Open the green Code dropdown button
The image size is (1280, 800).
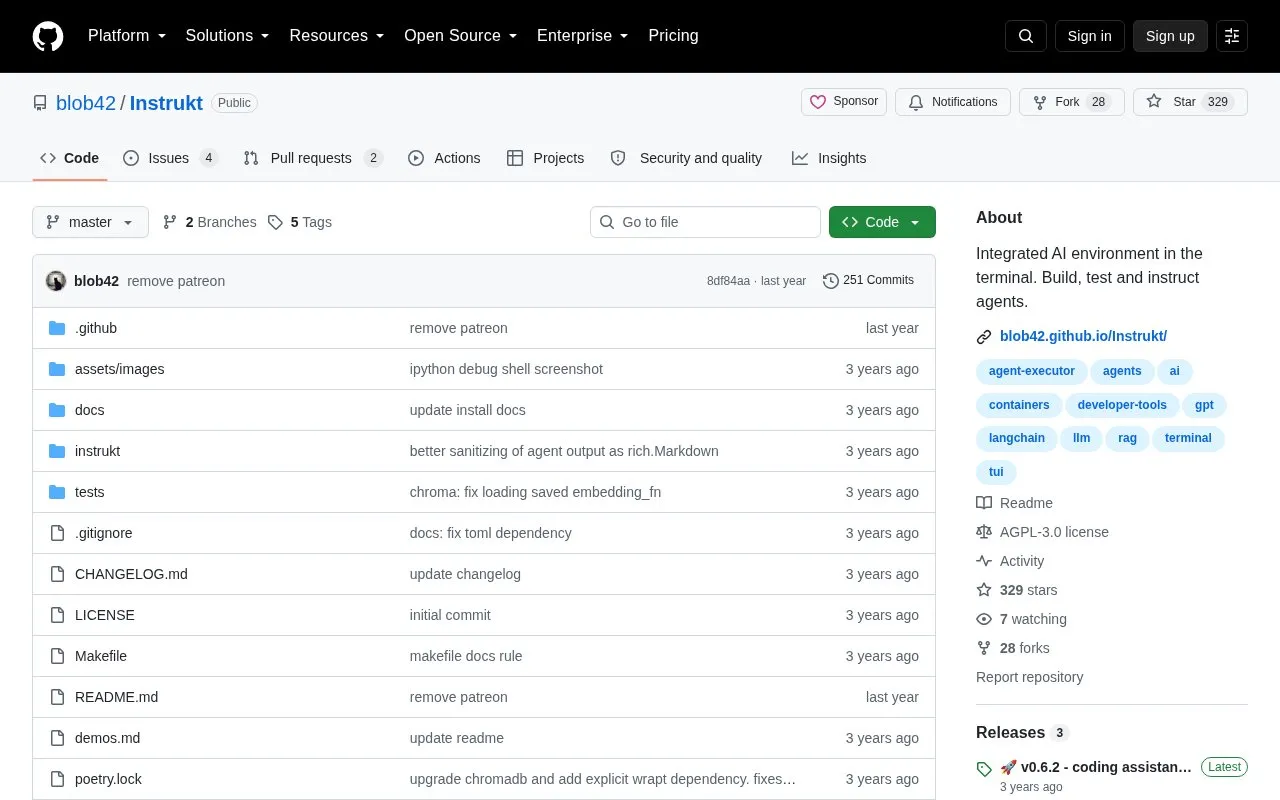coord(882,222)
